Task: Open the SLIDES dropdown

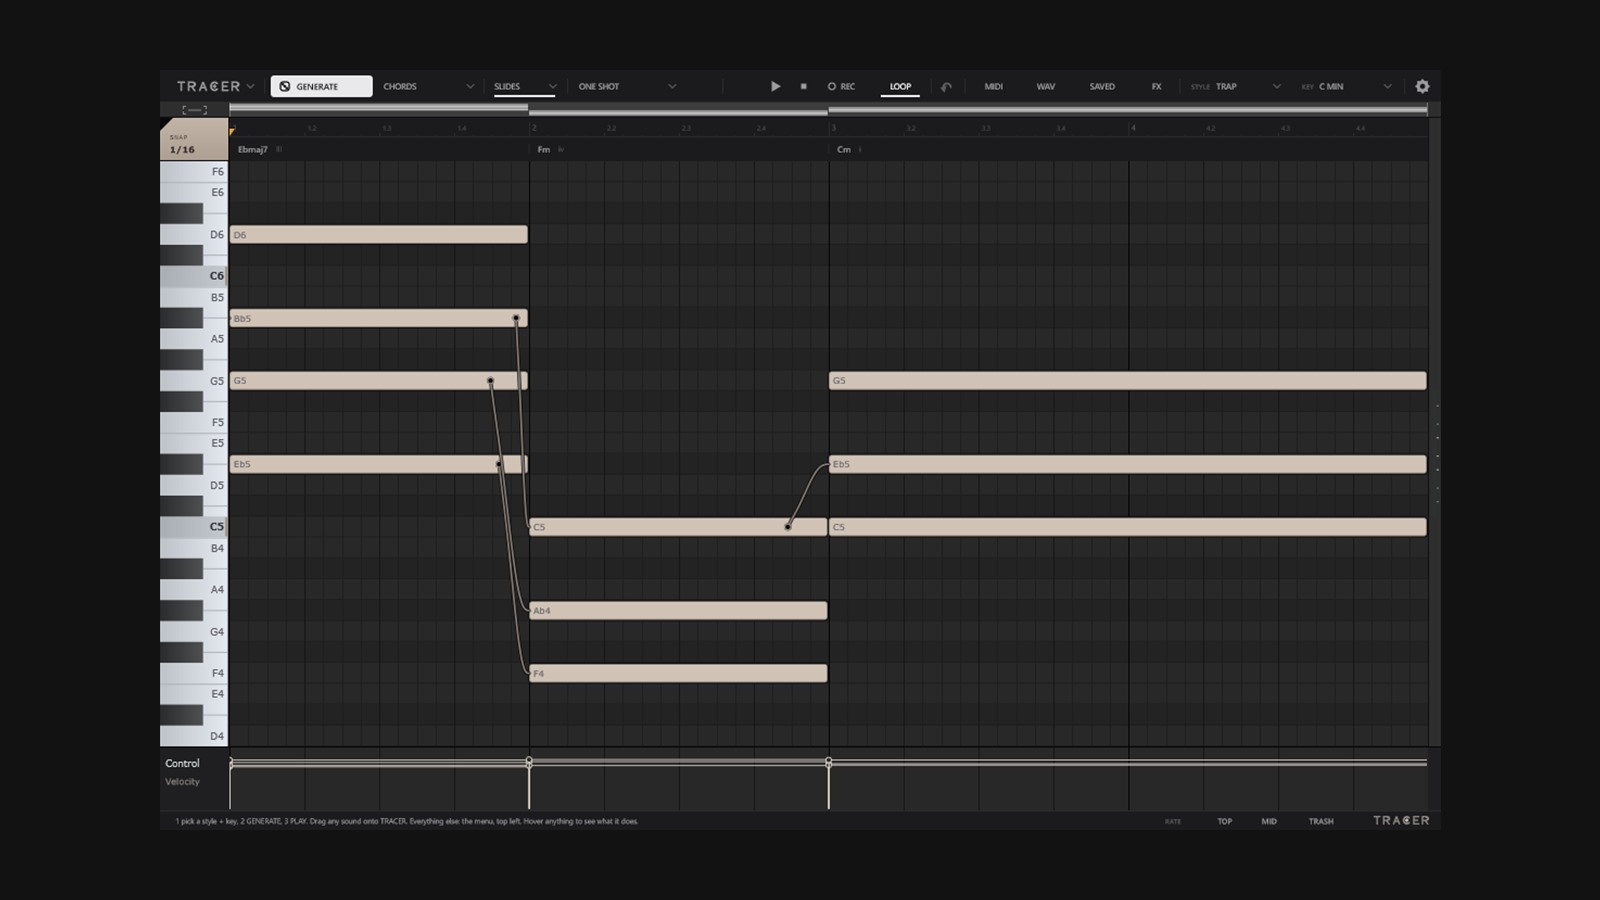Action: coord(524,86)
